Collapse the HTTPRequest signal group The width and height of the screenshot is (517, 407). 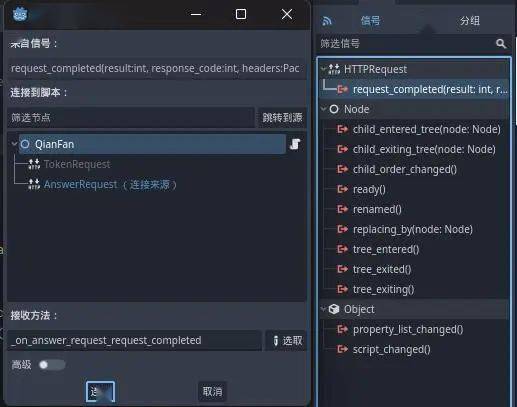[x=323, y=69]
